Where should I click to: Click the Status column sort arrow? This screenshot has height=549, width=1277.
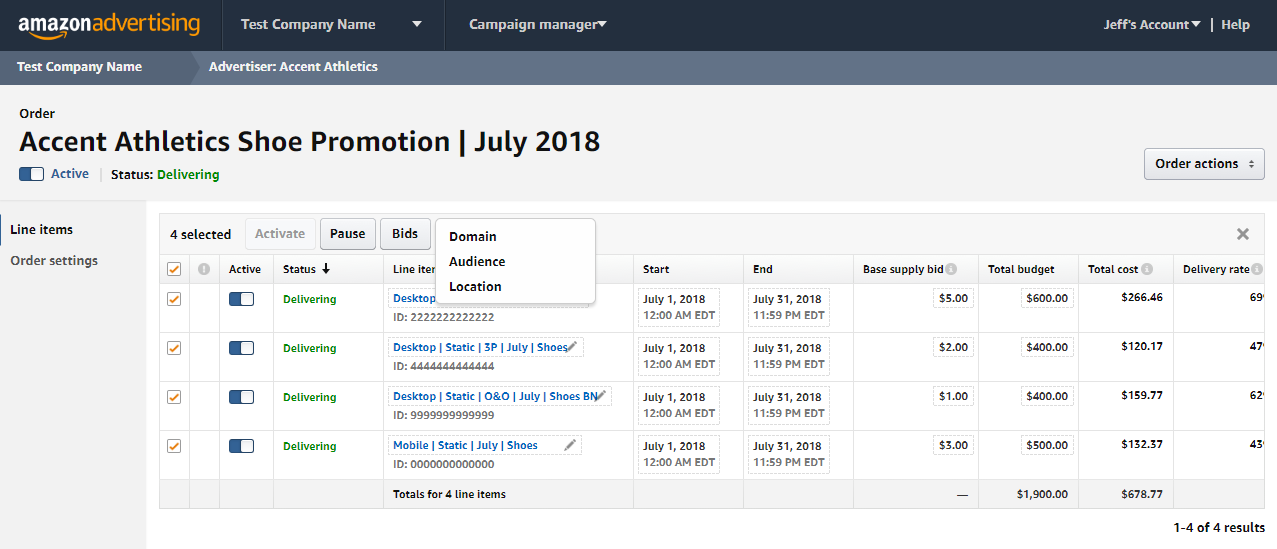point(326,269)
